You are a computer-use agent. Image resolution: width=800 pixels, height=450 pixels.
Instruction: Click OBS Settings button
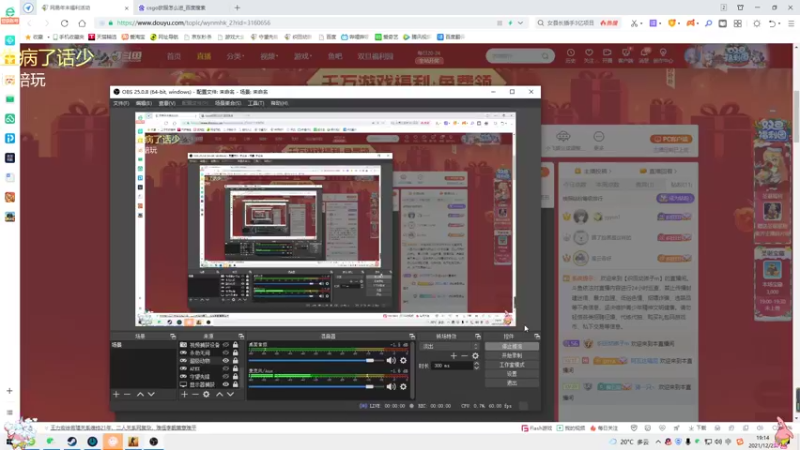point(512,374)
